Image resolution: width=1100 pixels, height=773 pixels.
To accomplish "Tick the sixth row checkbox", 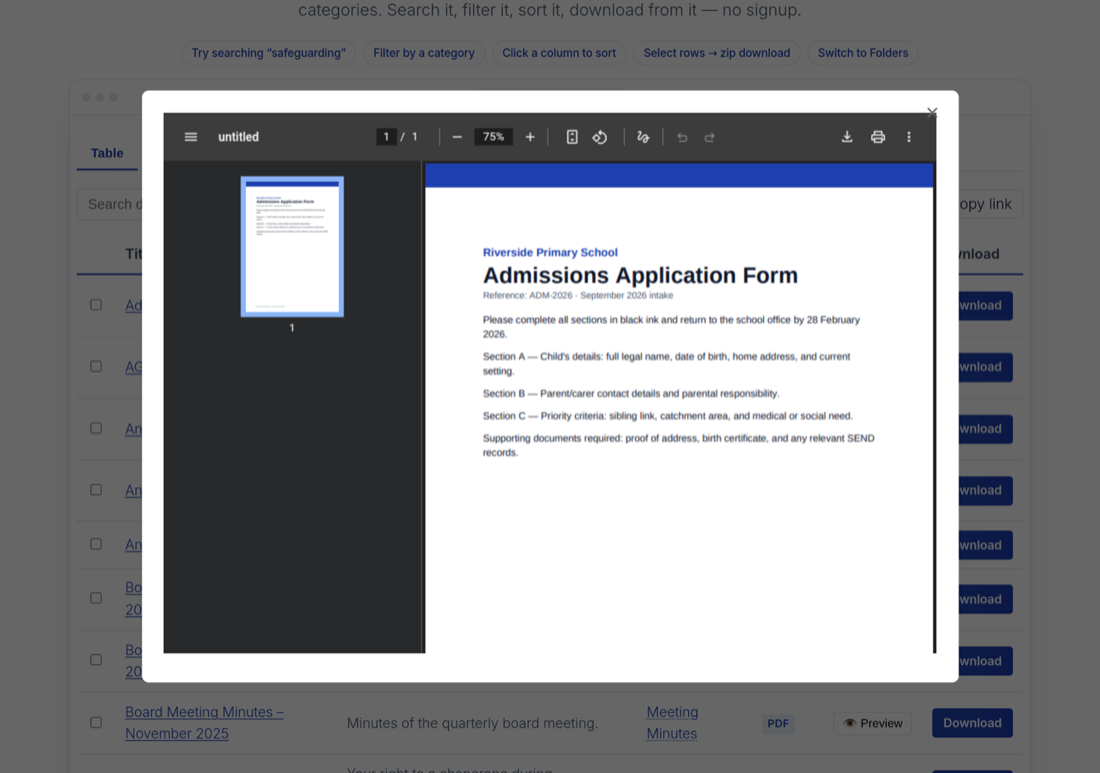I will (x=96, y=598).
